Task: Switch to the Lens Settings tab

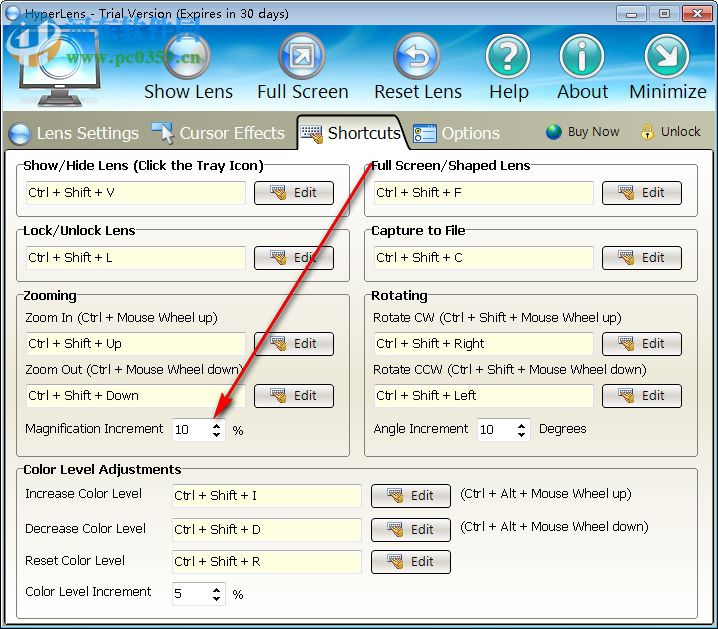Action: tap(74, 133)
